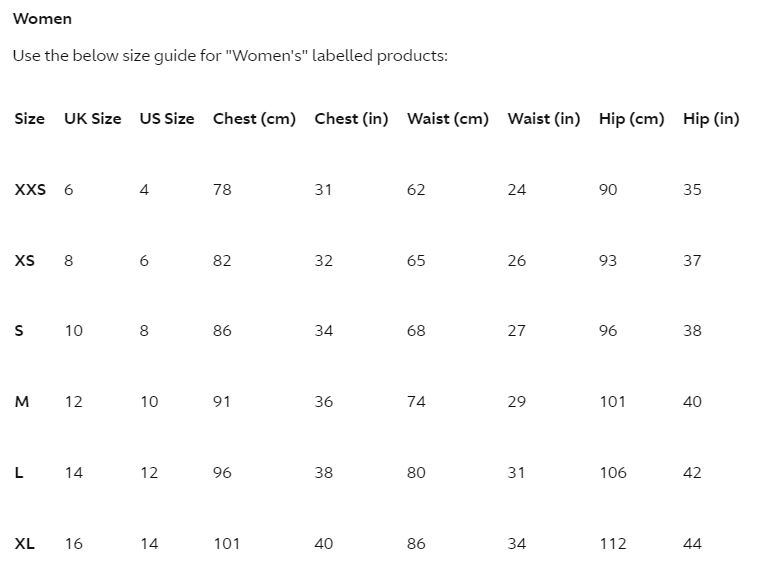Click the Women heading text

[x=43, y=19]
